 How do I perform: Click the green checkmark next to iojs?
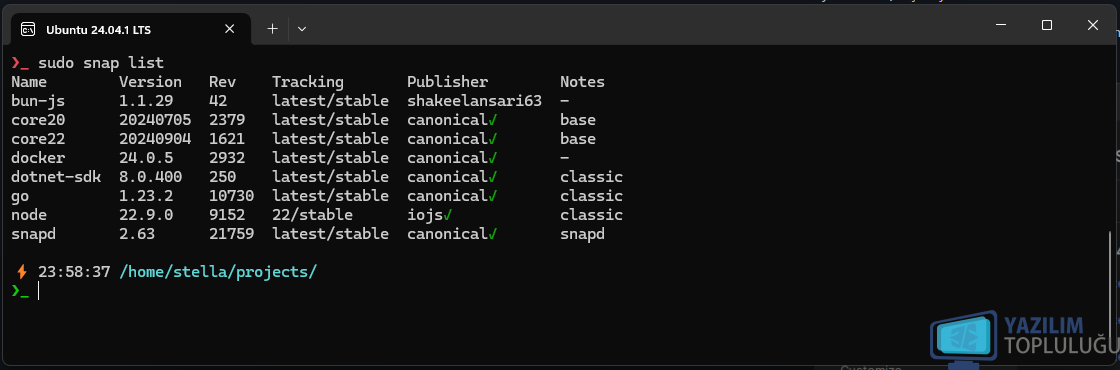click(447, 214)
